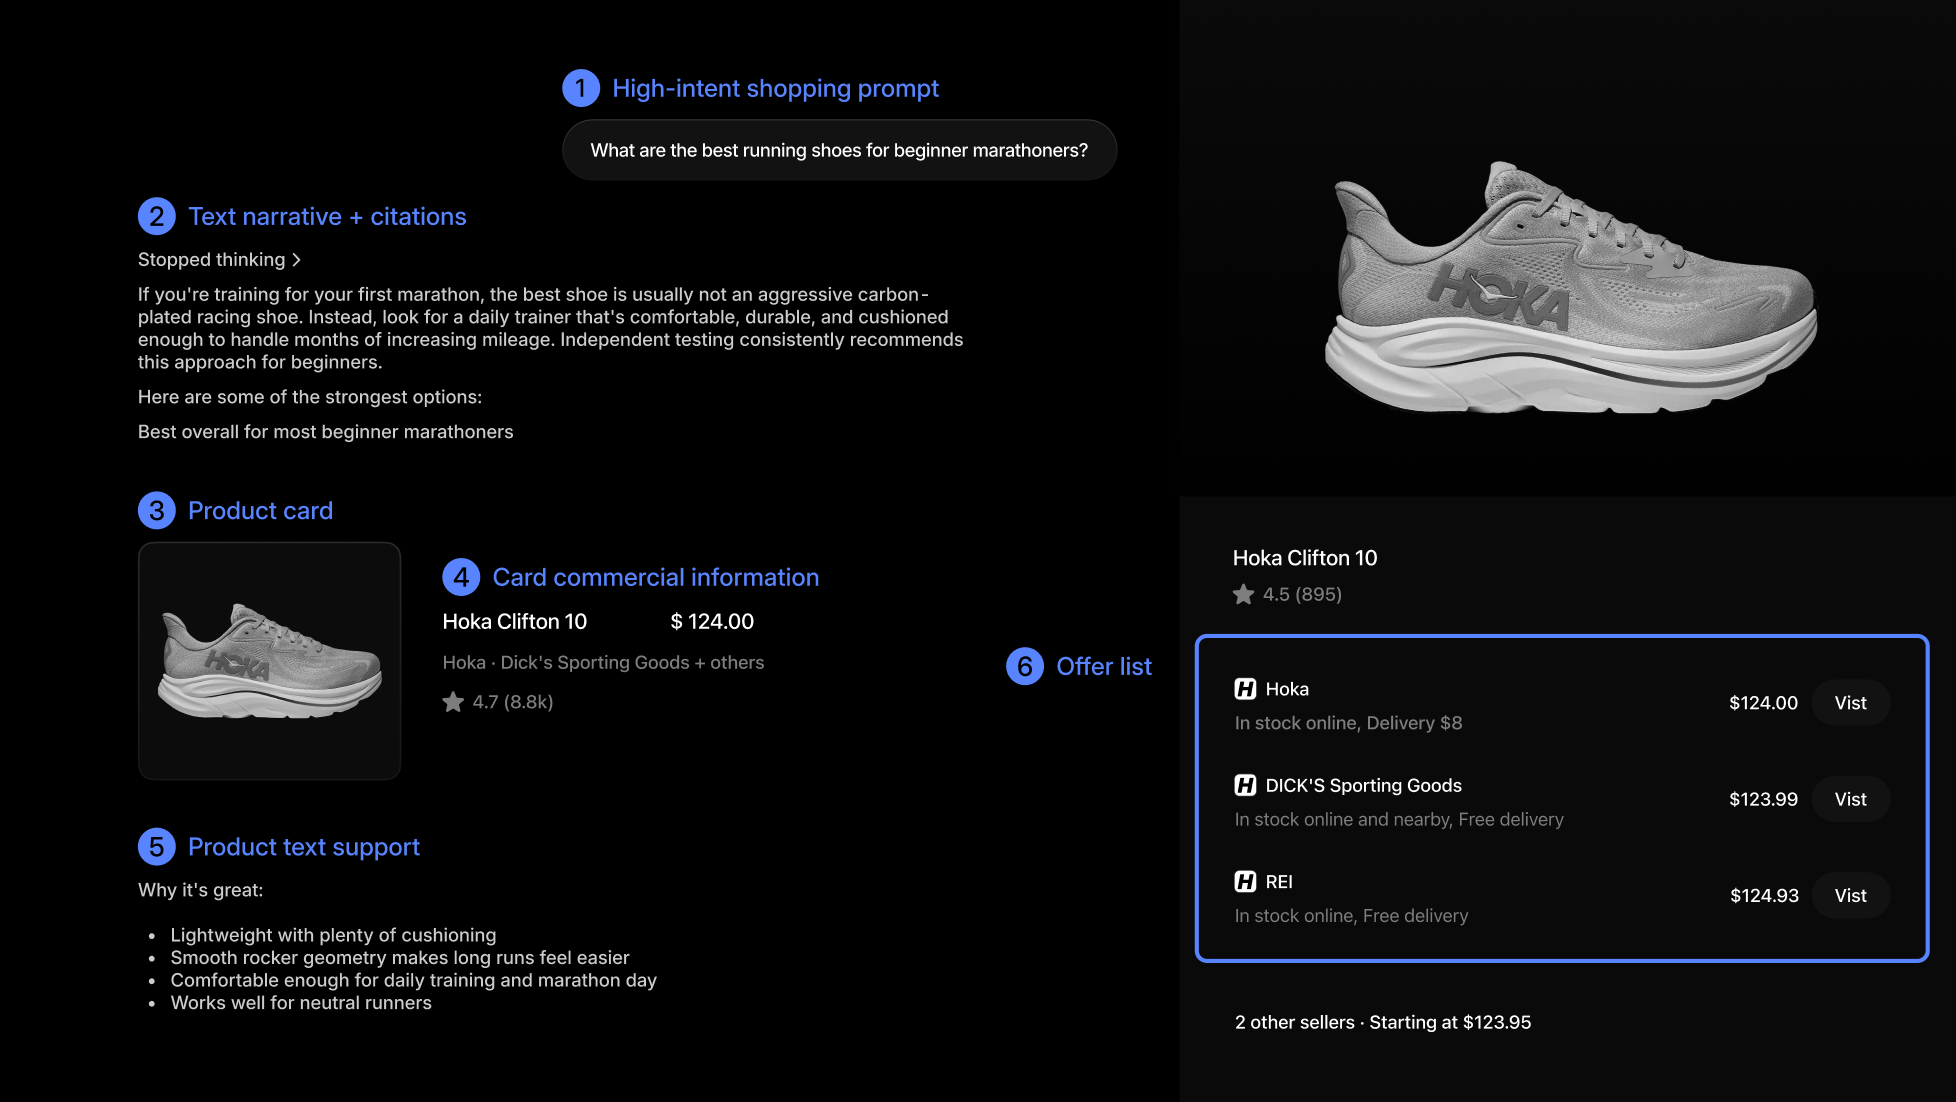Click the star rating icon beside 4.7 (8.8k)
The width and height of the screenshot is (1956, 1102).
(x=453, y=702)
